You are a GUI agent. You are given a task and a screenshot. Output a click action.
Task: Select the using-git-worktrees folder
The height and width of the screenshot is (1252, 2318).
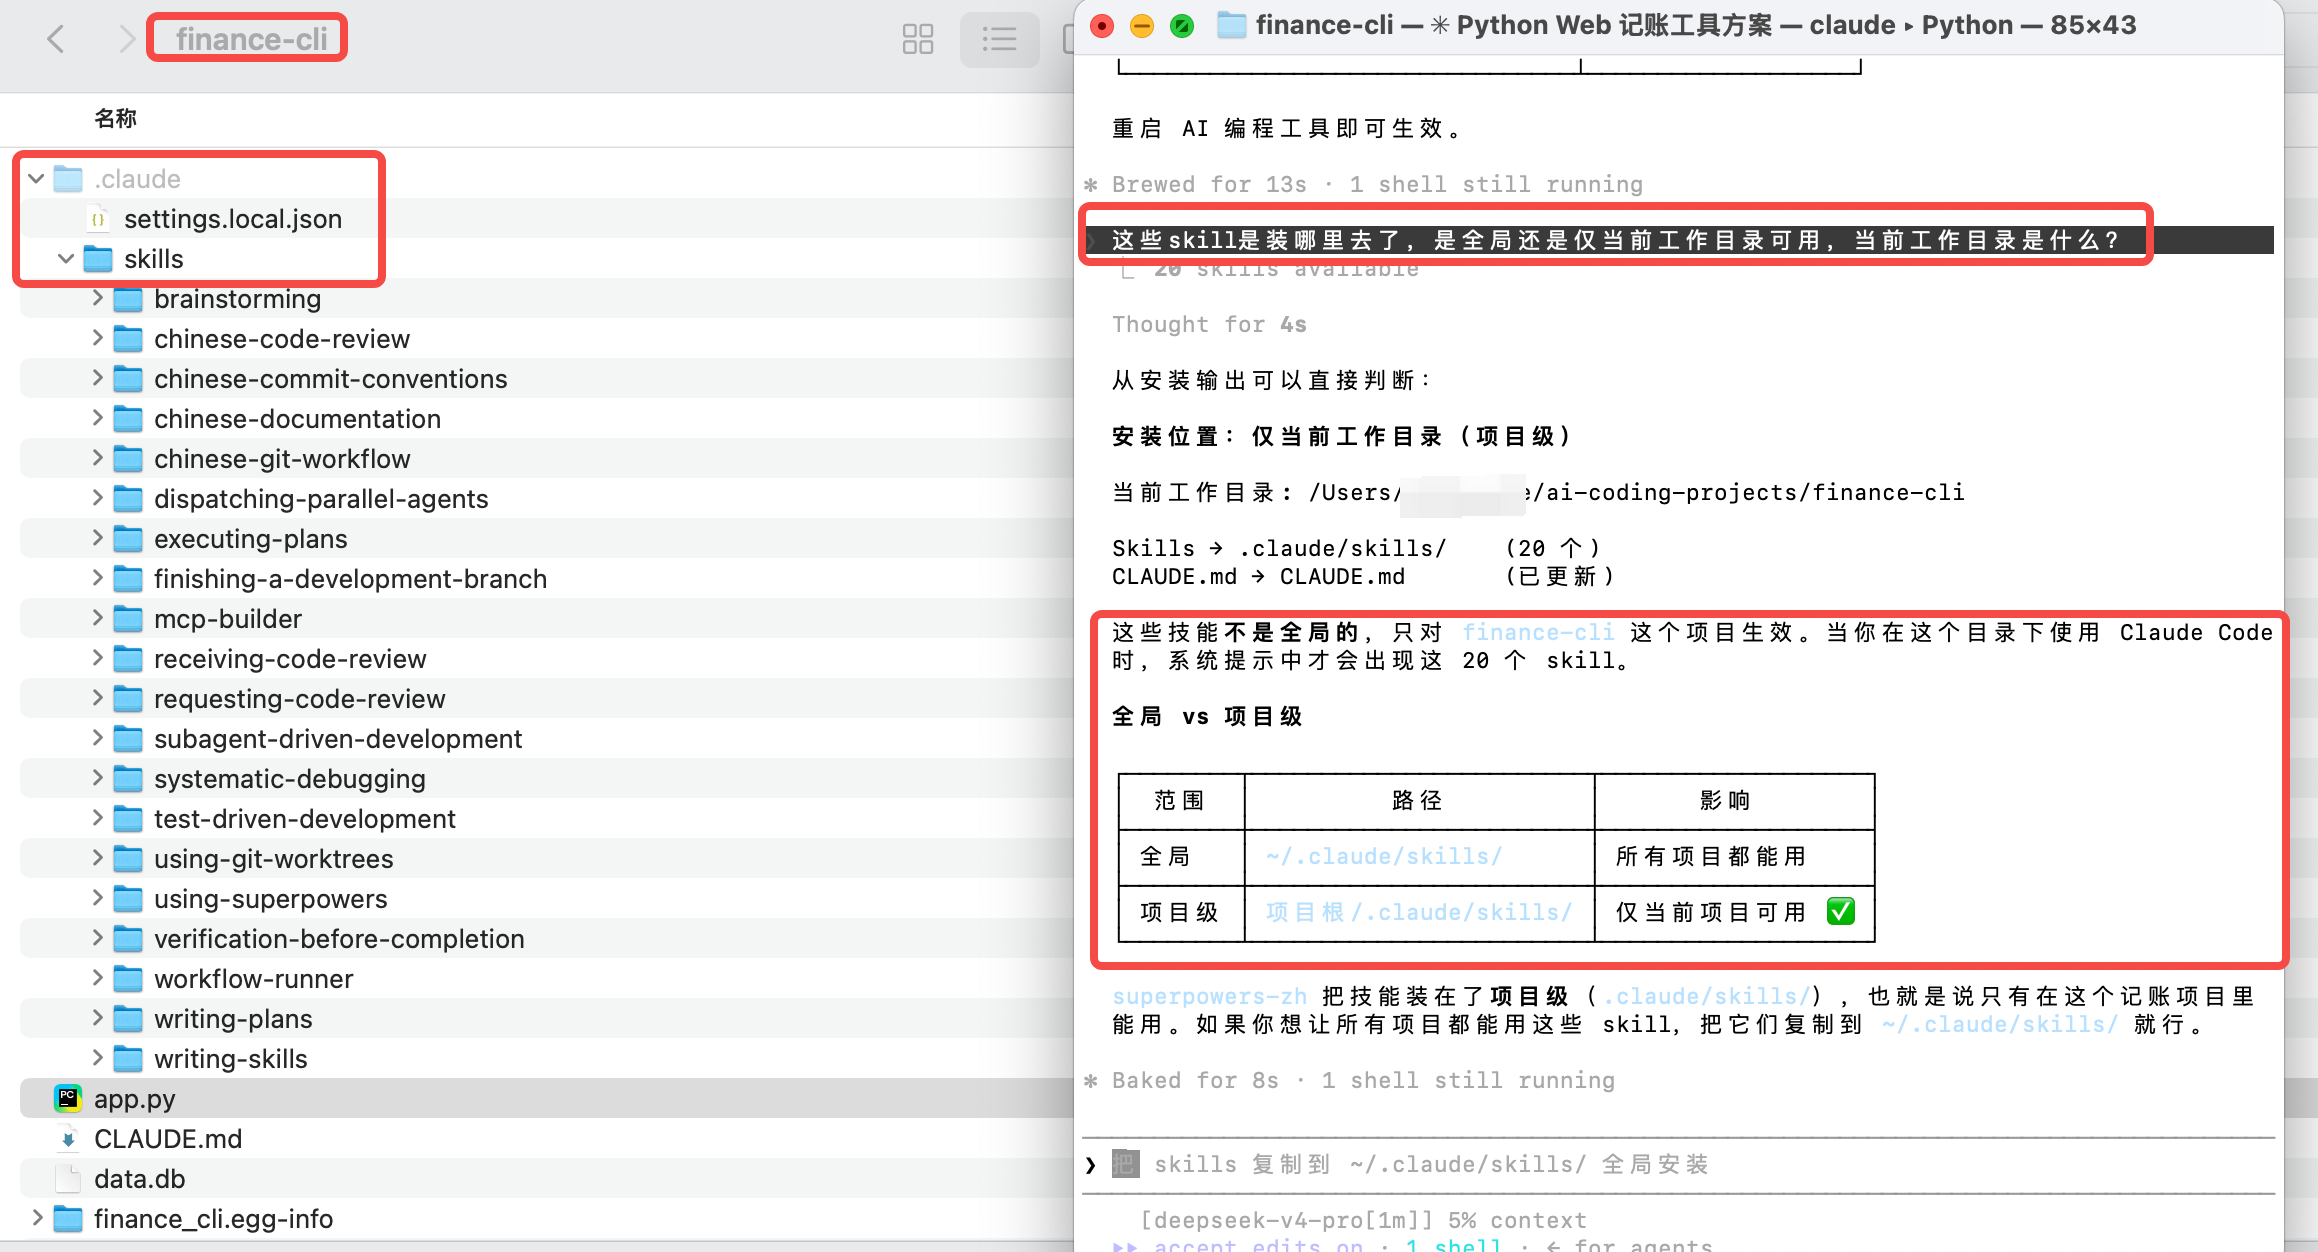pyautogui.click(x=274, y=859)
